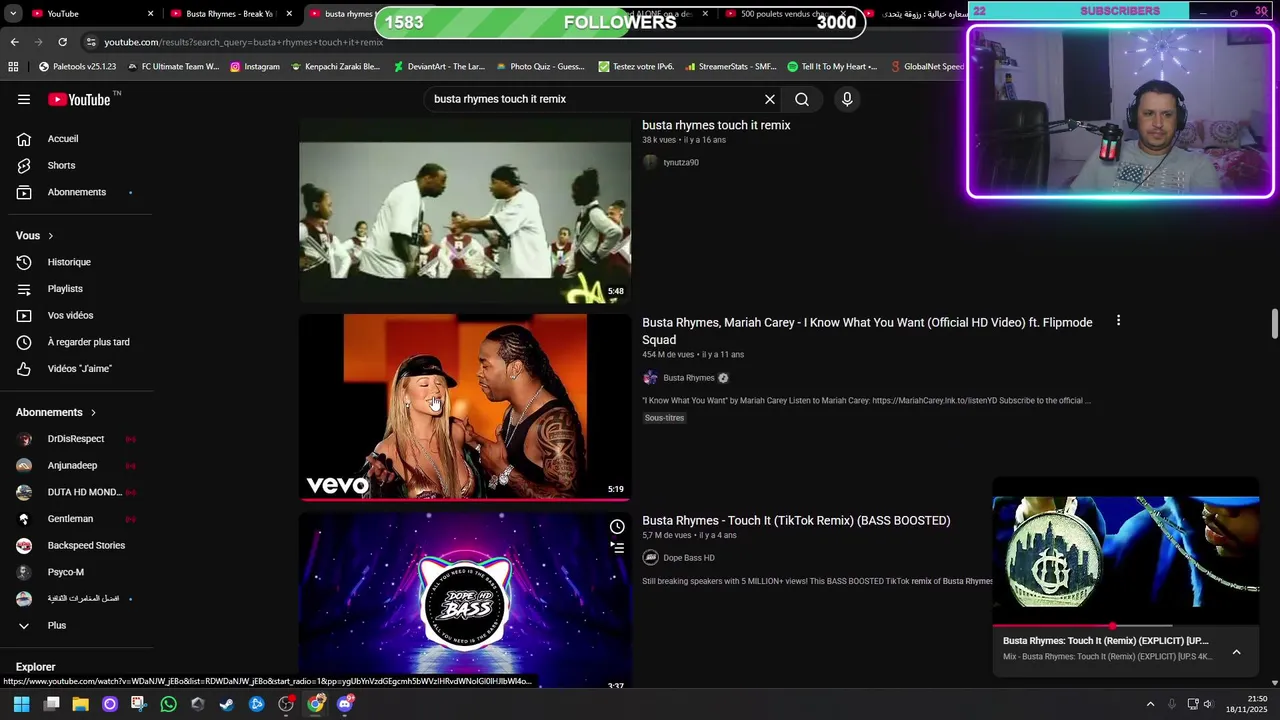
Task: Open title I Know What You Want
Action: pyautogui.click(x=867, y=331)
